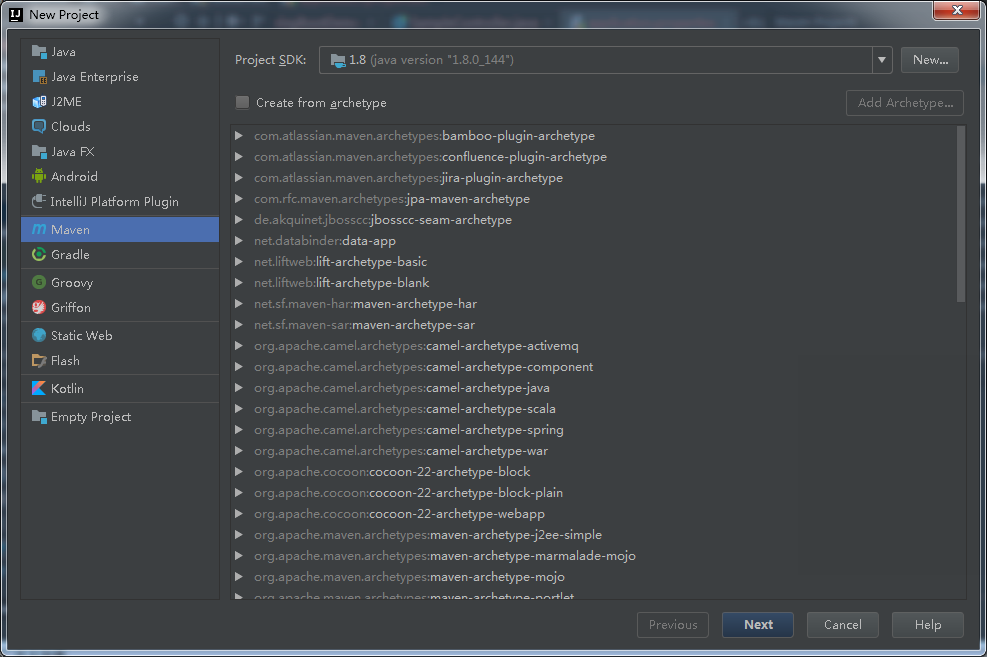Select camel-archetype-component archetype
Image resolution: width=987 pixels, height=657 pixels.
tap(424, 367)
